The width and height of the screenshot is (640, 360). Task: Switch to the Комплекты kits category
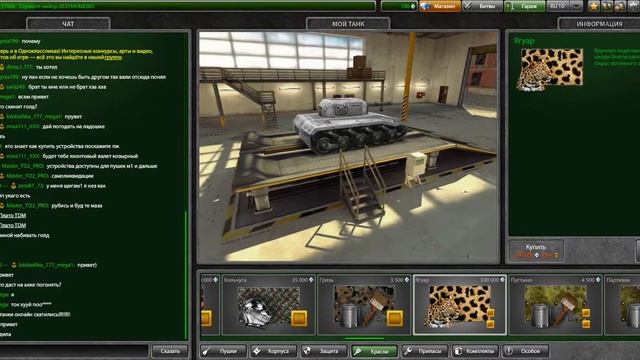point(475,351)
